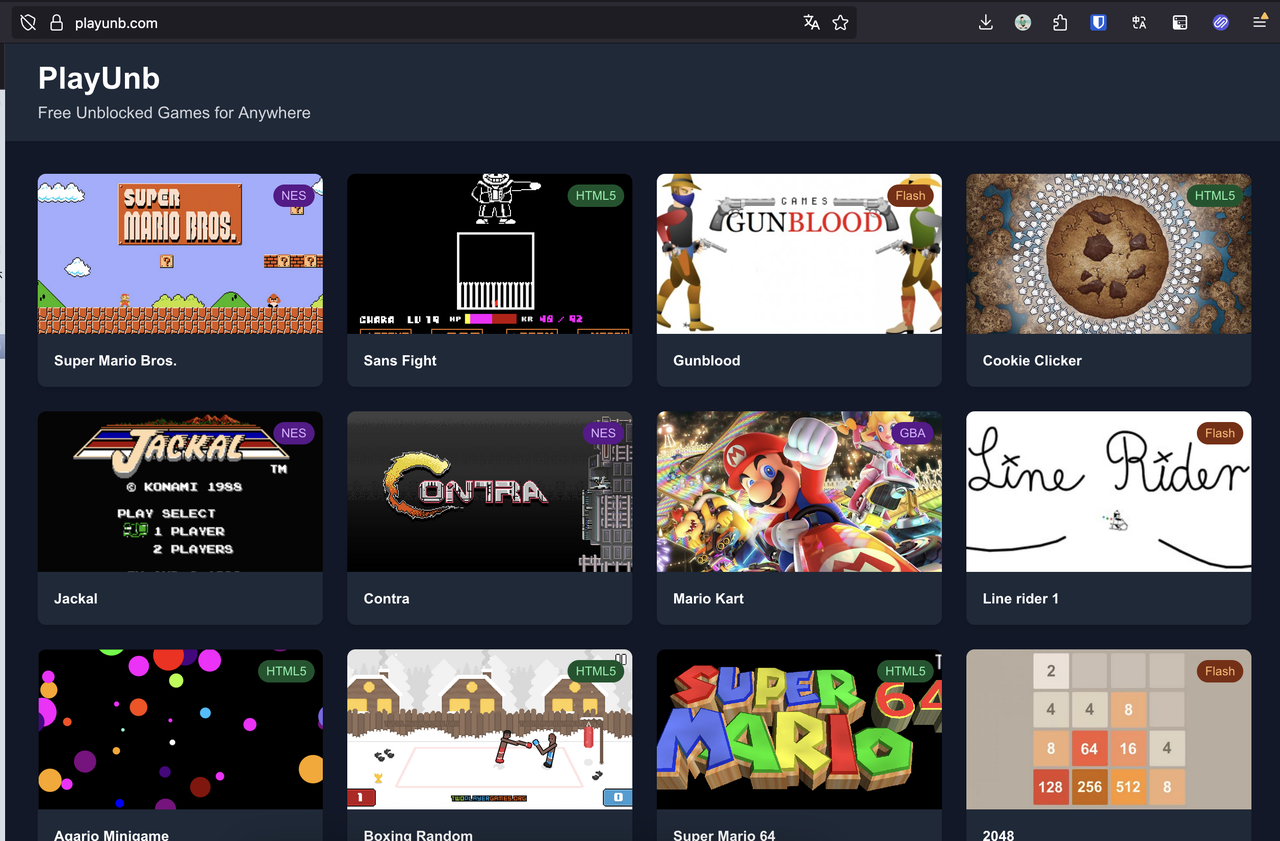The width and height of the screenshot is (1280, 841).
Task: Click the Jackal game title
Action: [x=76, y=599]
